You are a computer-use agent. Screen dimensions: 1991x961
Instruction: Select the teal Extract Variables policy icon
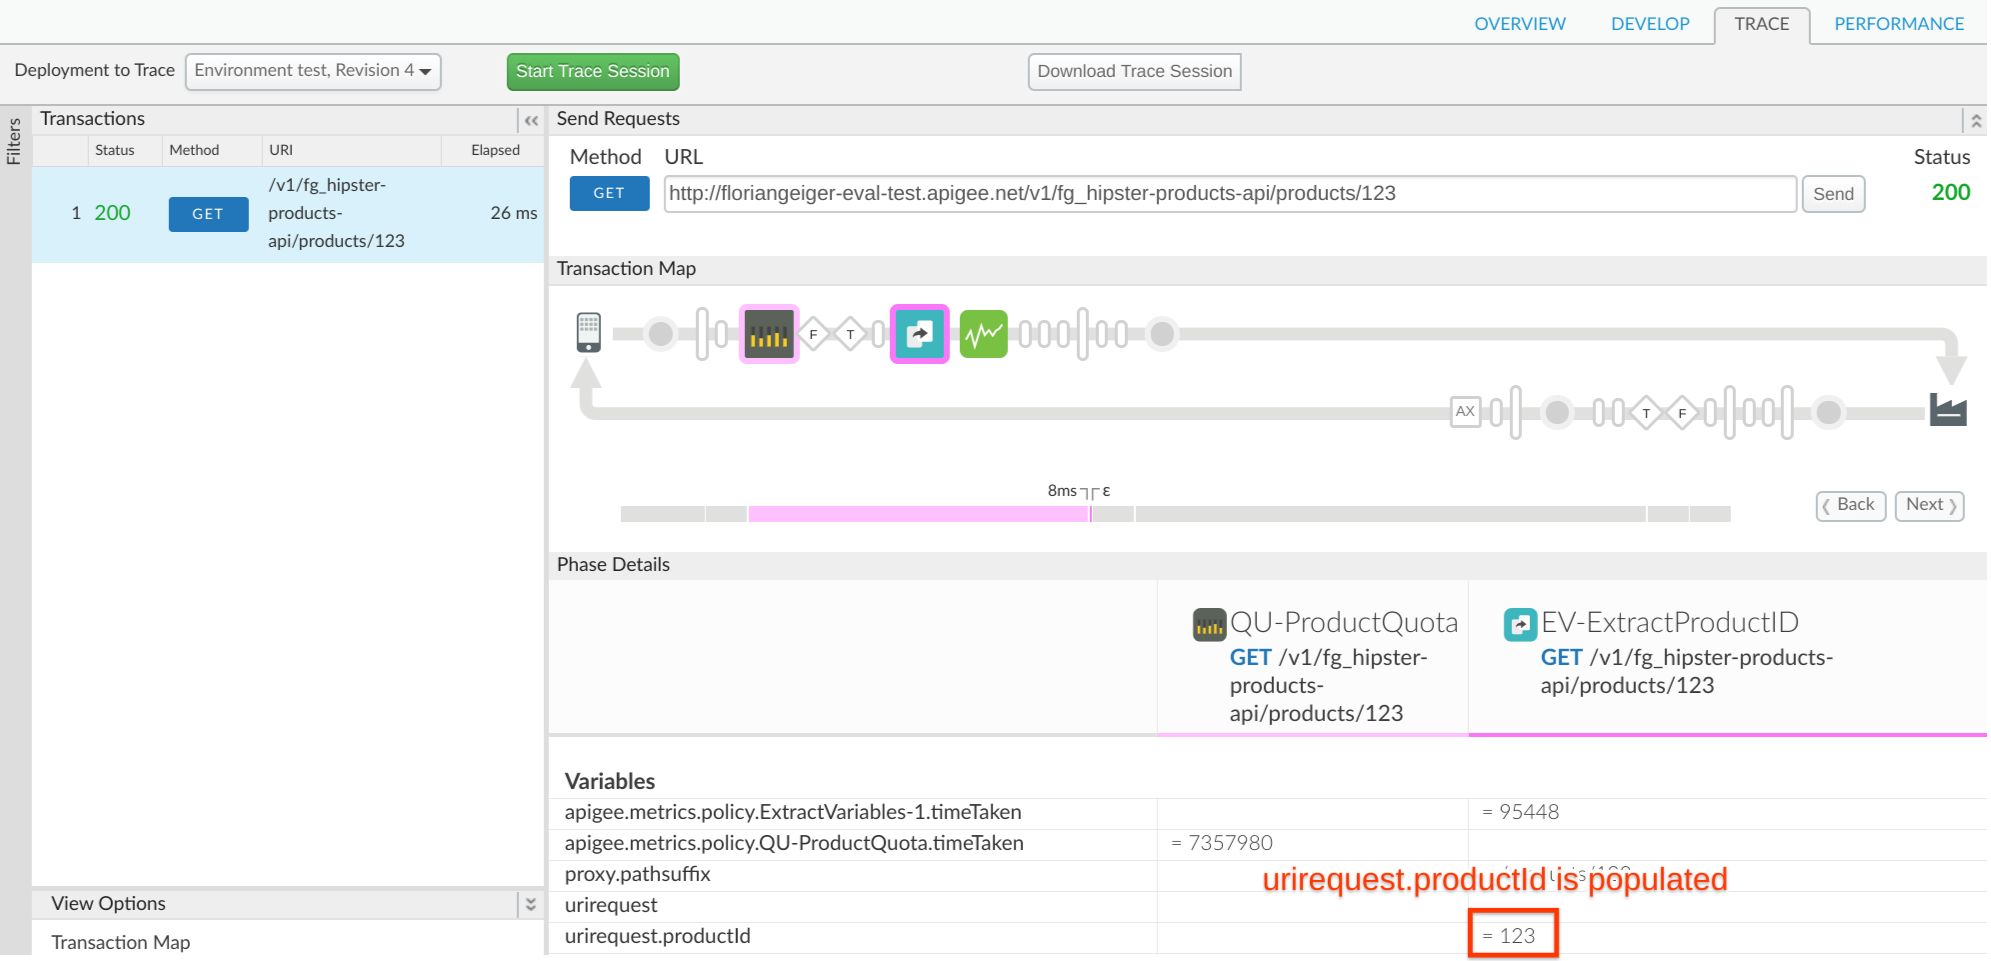920,334
